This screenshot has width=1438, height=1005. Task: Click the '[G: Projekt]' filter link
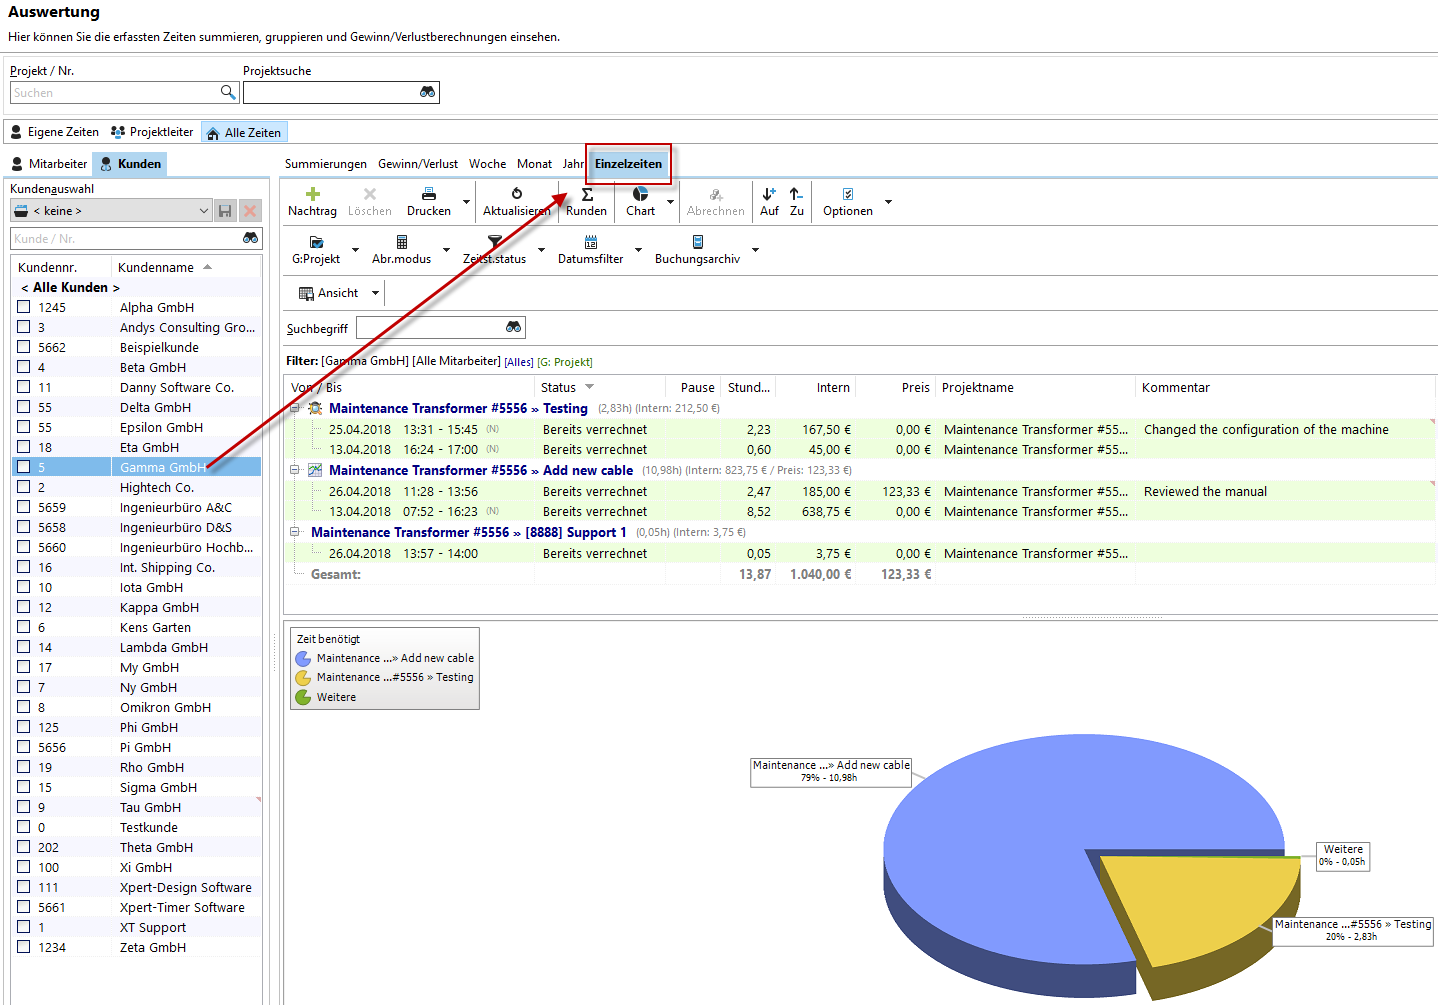pyautogui.click(x=564, y=362)
